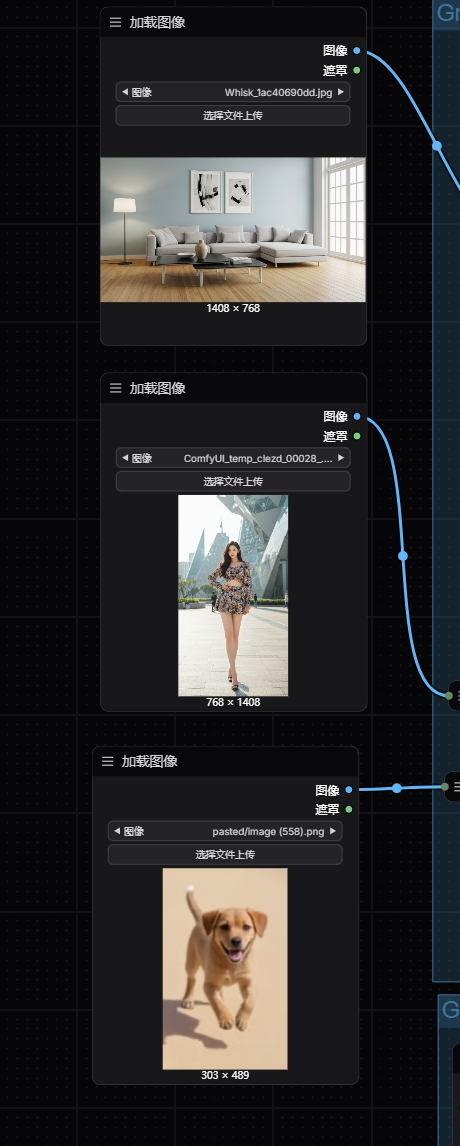Click 选择文件上传 under Whisk image selector
Screen dimensions: 460x1146
point(233,115)
